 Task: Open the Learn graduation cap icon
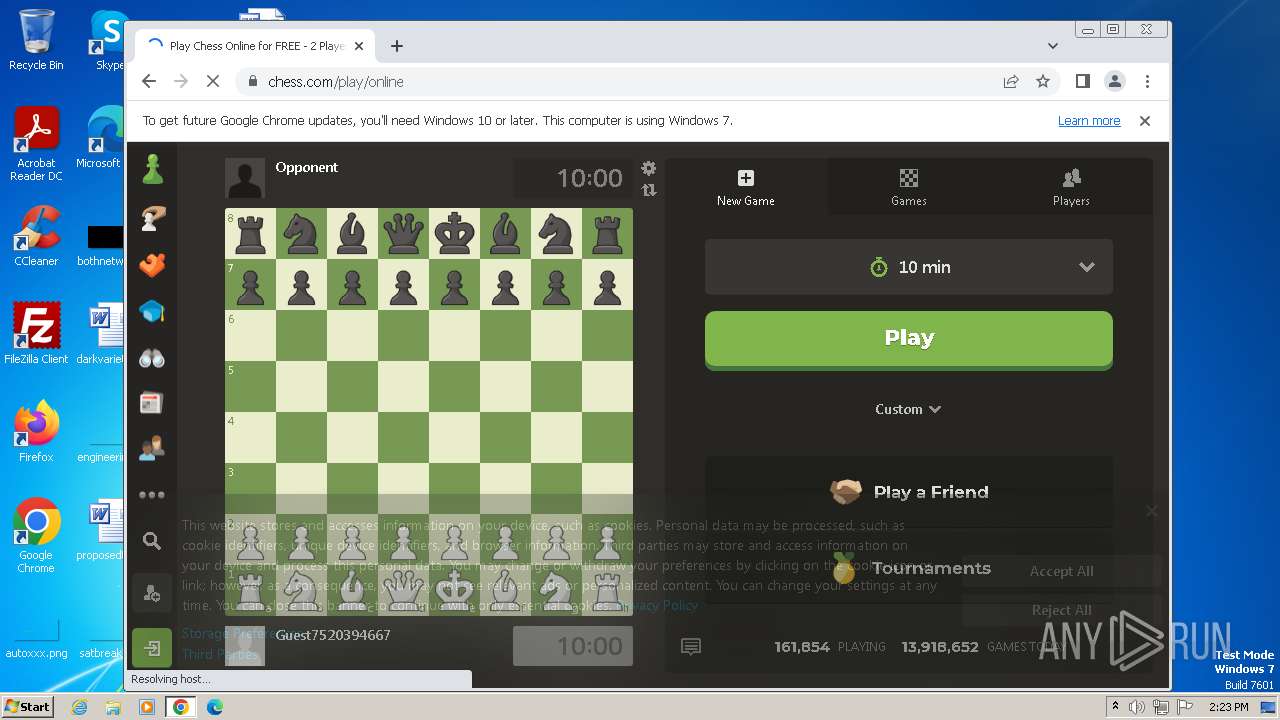coord(152,312)
